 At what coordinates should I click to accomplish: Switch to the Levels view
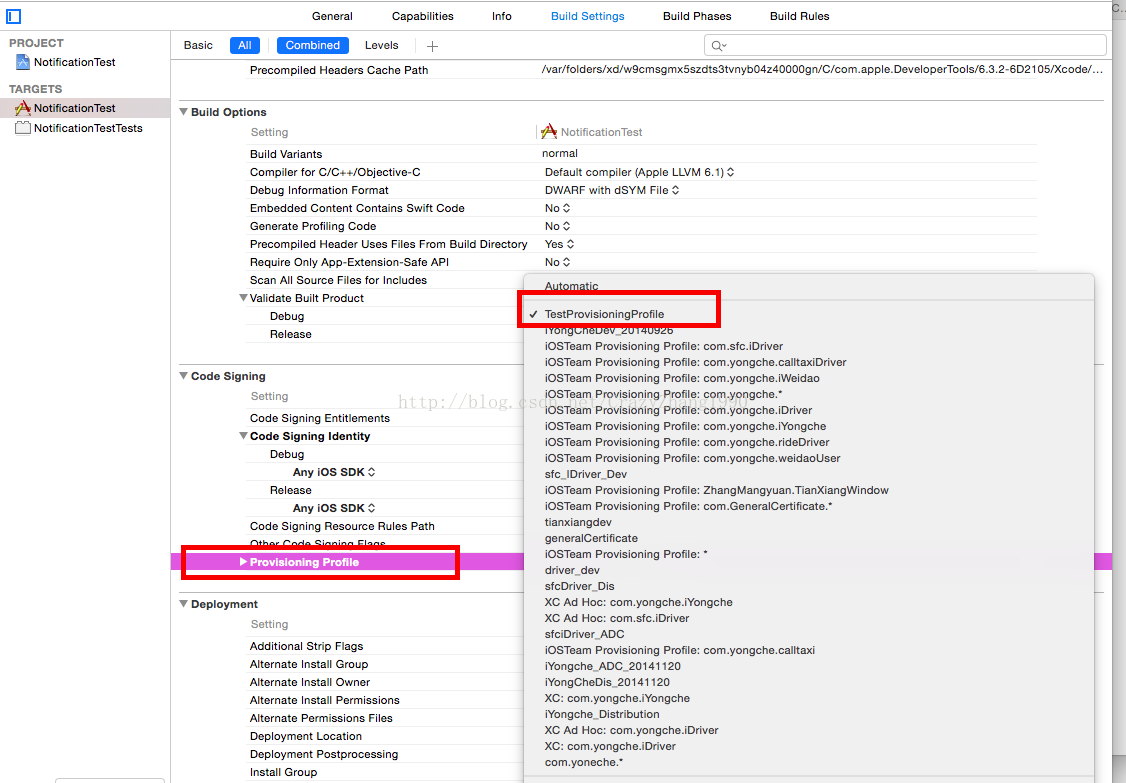click(381, 45)
